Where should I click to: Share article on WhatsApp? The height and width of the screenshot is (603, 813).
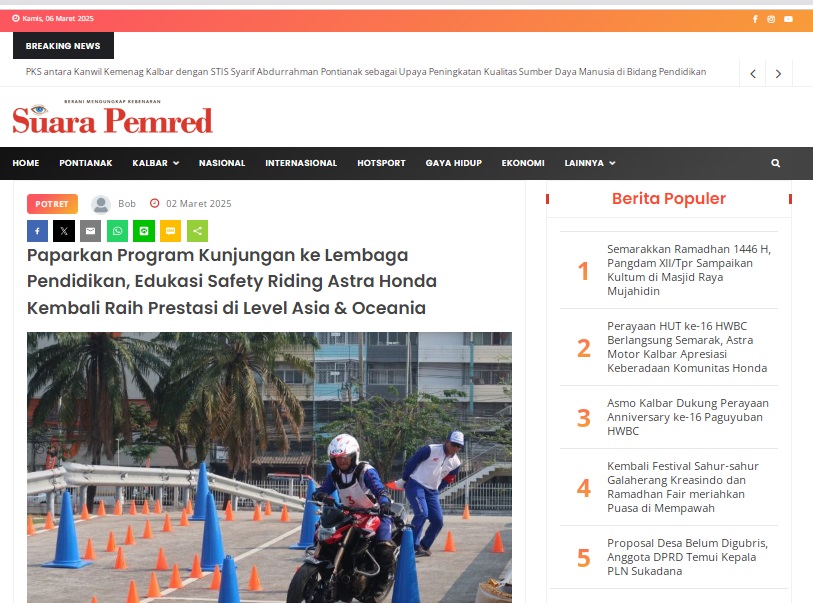pyautogui.click(x=117, y=231)
